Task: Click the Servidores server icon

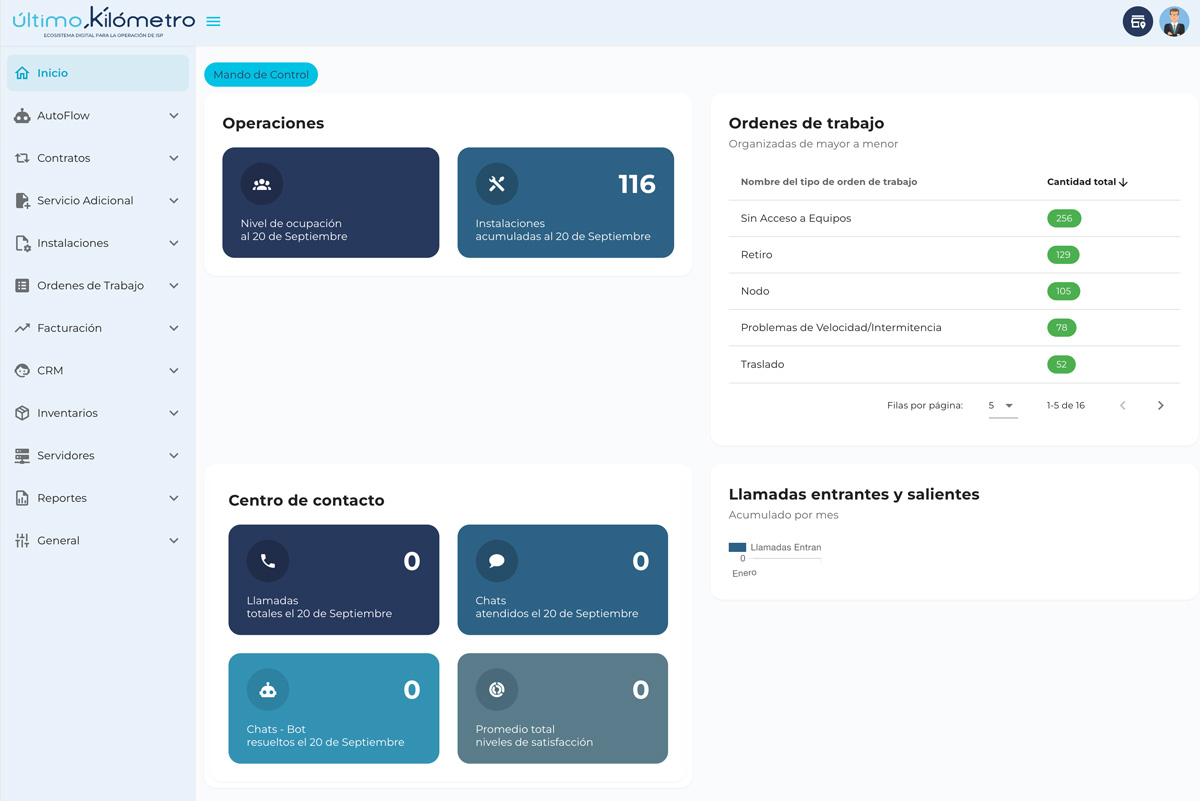Action: click(22, 456)
